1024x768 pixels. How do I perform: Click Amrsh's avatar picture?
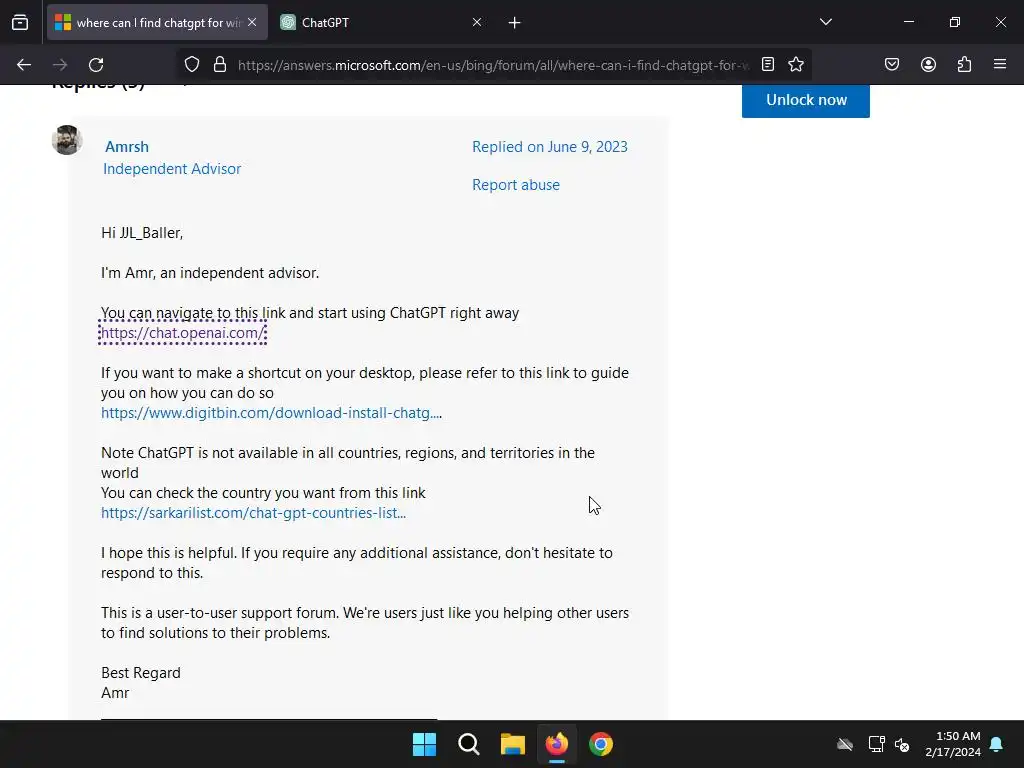coord(67,140)
